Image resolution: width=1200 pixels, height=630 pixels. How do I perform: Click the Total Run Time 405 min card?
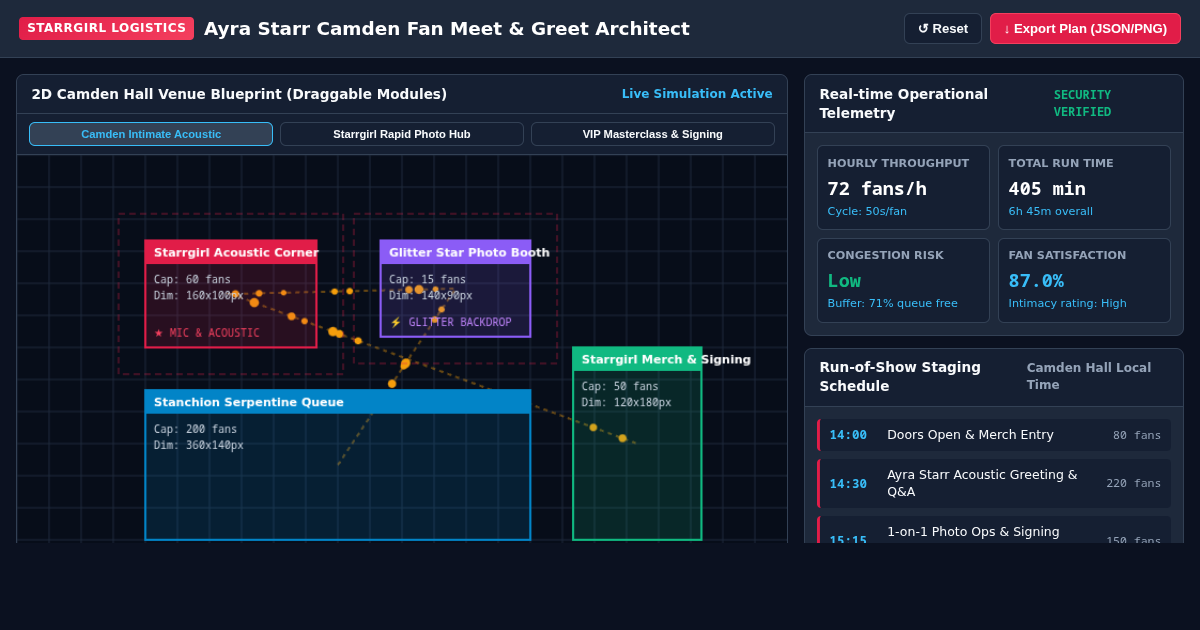coord(1084,188)
